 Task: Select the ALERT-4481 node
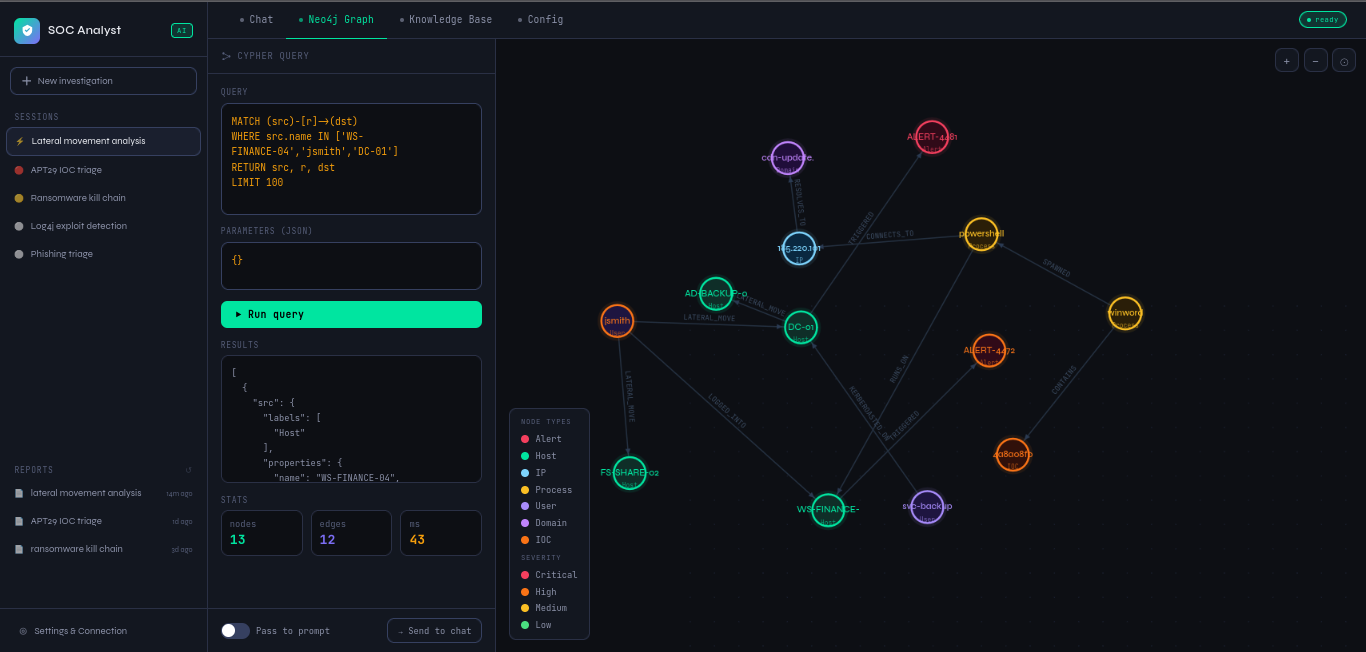tap(932, 137)
